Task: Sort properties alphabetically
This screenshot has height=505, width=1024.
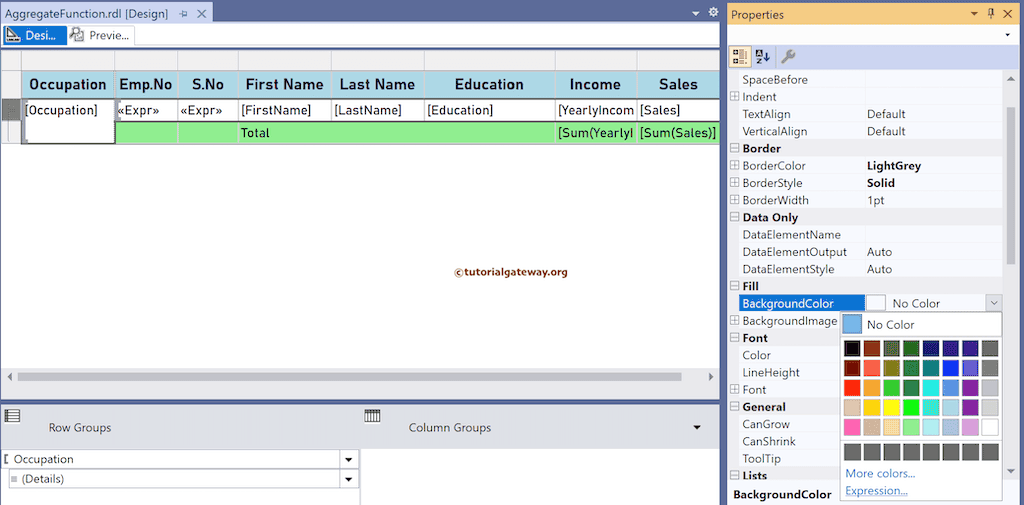Action: pyautogui.click(x=762, y=57)
